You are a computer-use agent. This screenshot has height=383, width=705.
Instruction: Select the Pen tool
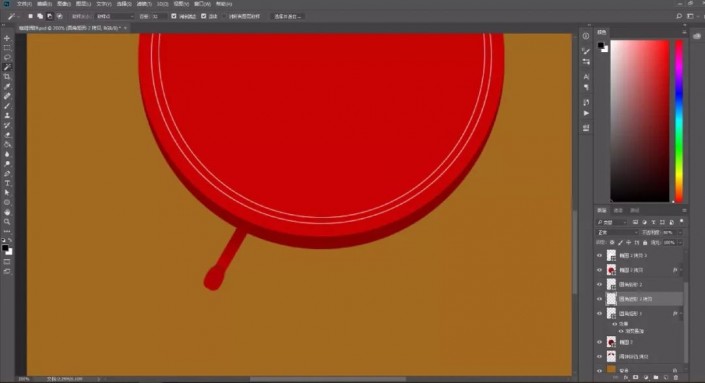tap(7, 174)
